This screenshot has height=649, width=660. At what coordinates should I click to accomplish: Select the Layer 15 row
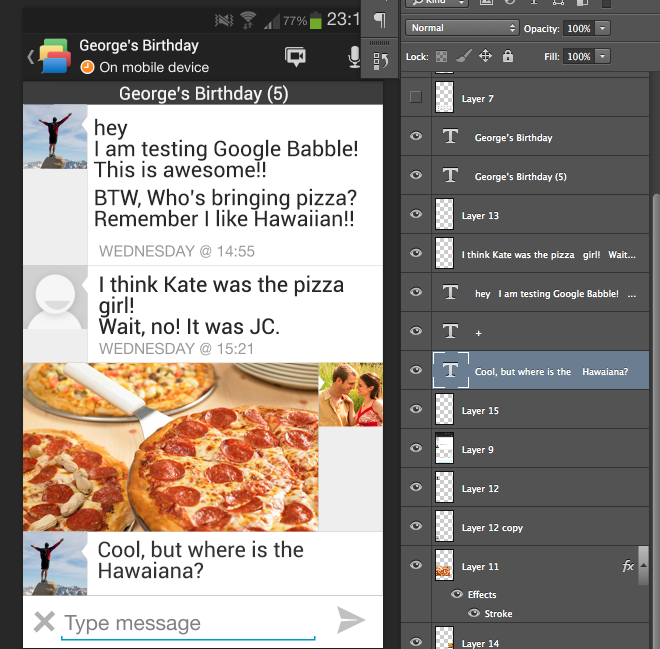coord(525,409)
